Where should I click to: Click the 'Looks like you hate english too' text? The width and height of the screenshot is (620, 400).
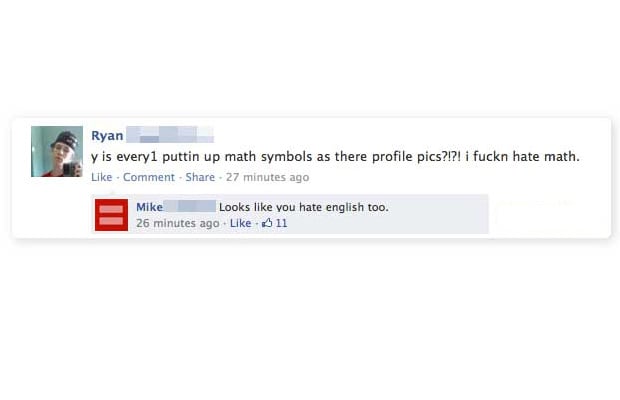click(x=304, y=207)
